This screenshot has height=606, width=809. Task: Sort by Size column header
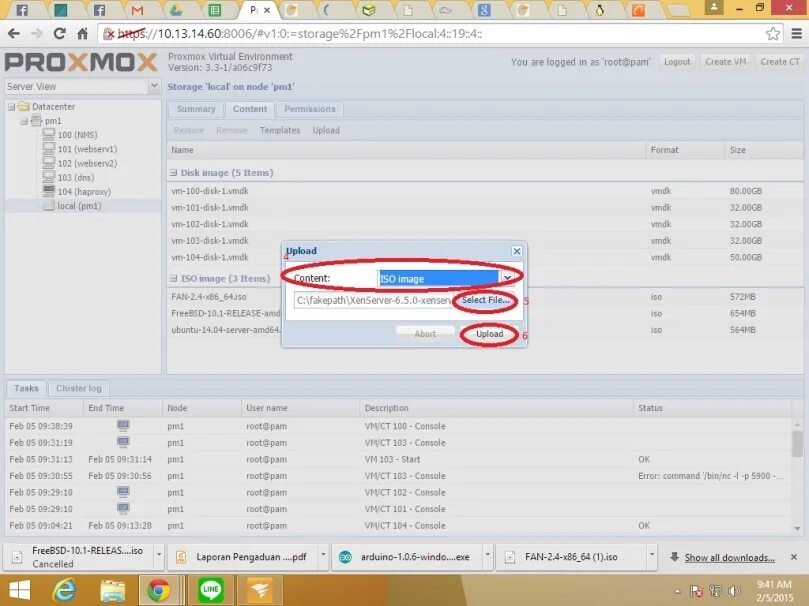pos(764,150)
